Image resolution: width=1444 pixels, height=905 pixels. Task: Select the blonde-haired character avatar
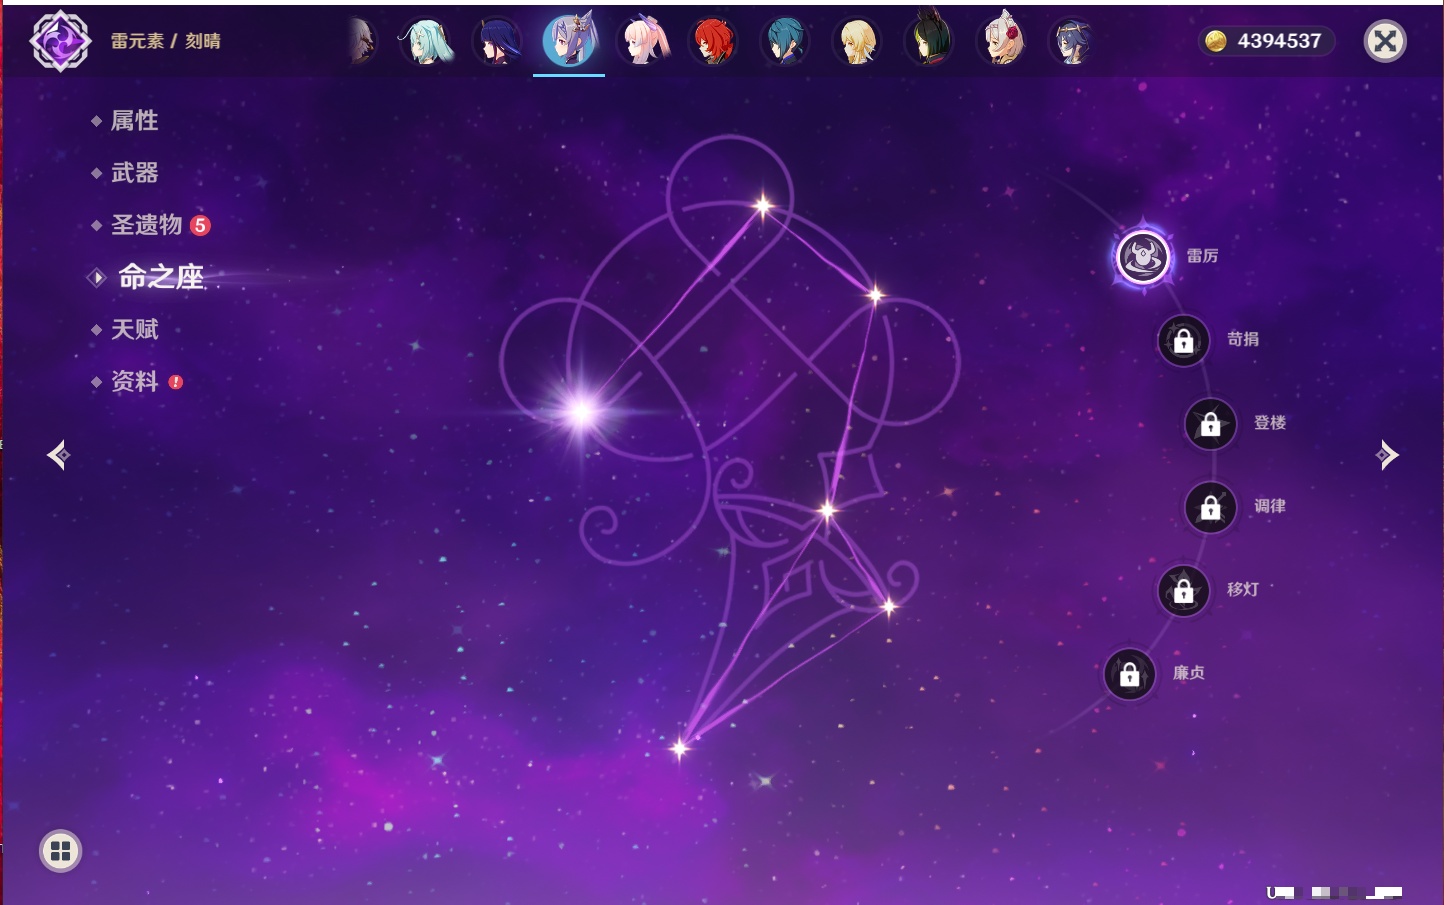tap(857, 42)
